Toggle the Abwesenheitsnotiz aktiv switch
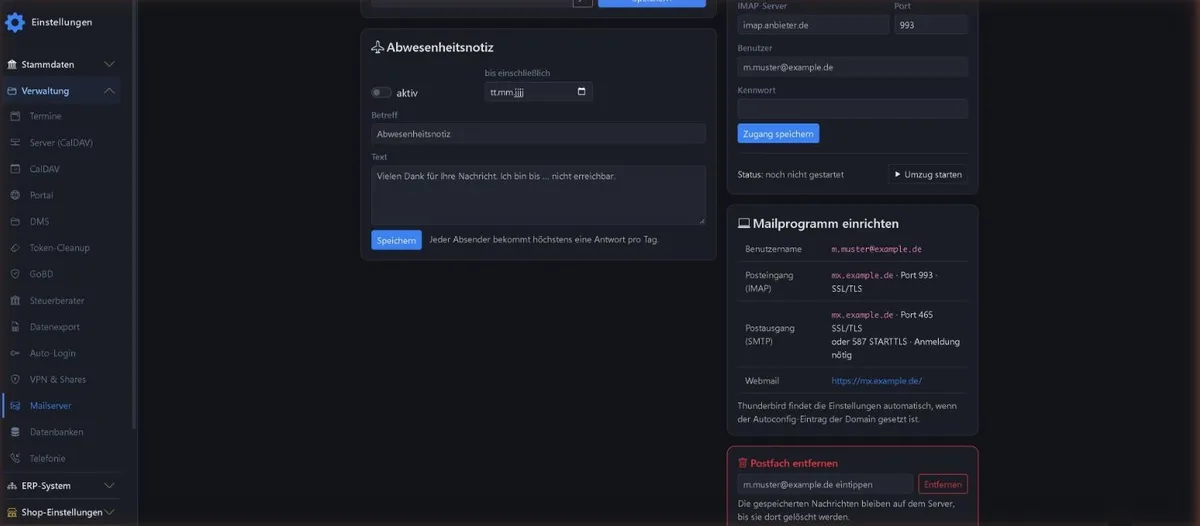 [x=381, y=92]
